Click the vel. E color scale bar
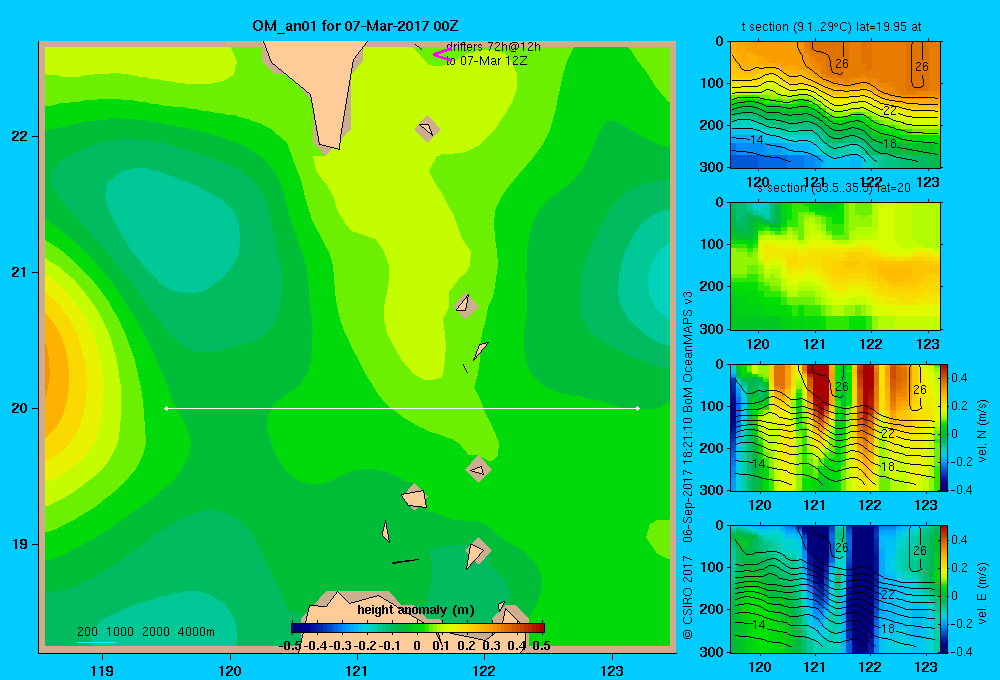The width and height of the screenshot is (1000, 680). [x=945, y=589]
